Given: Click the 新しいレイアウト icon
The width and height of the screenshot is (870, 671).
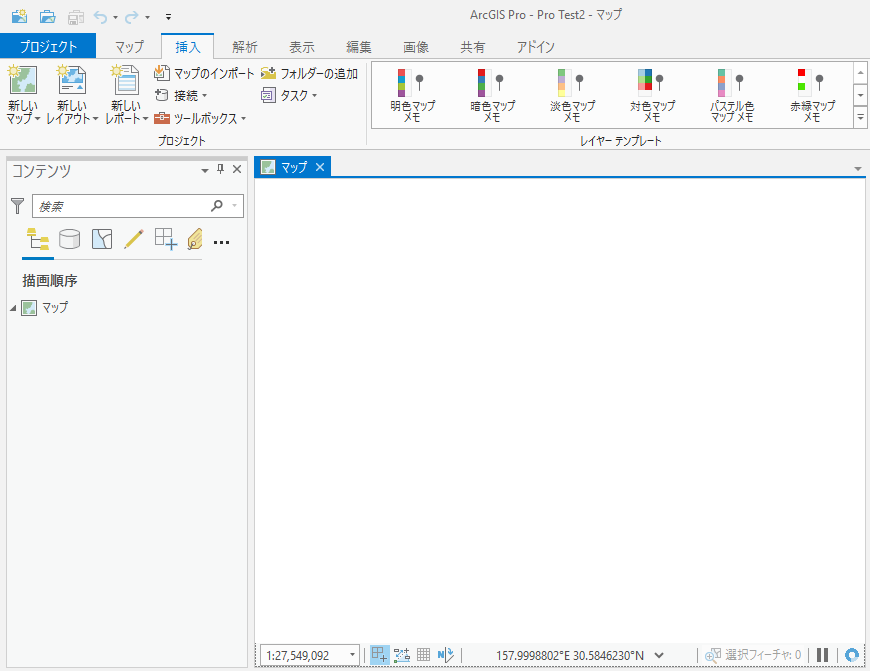Looking at the screenshot, I should coord(72,80).
